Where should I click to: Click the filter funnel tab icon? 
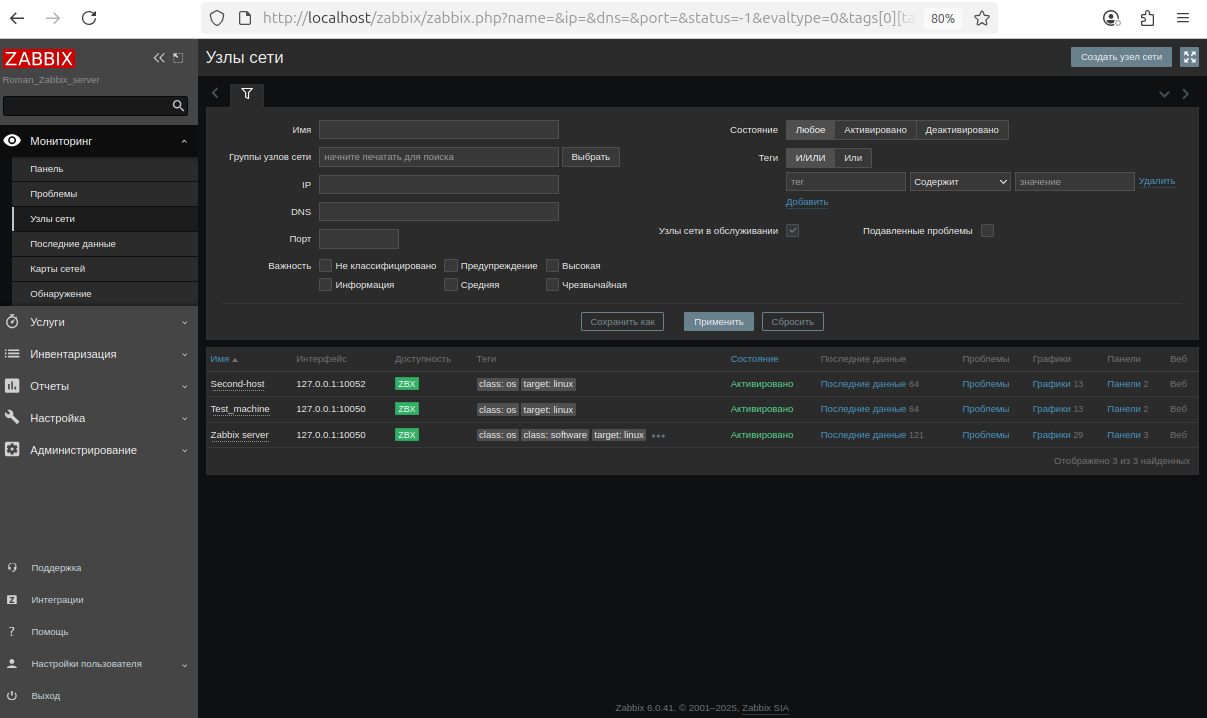[247, 93]
